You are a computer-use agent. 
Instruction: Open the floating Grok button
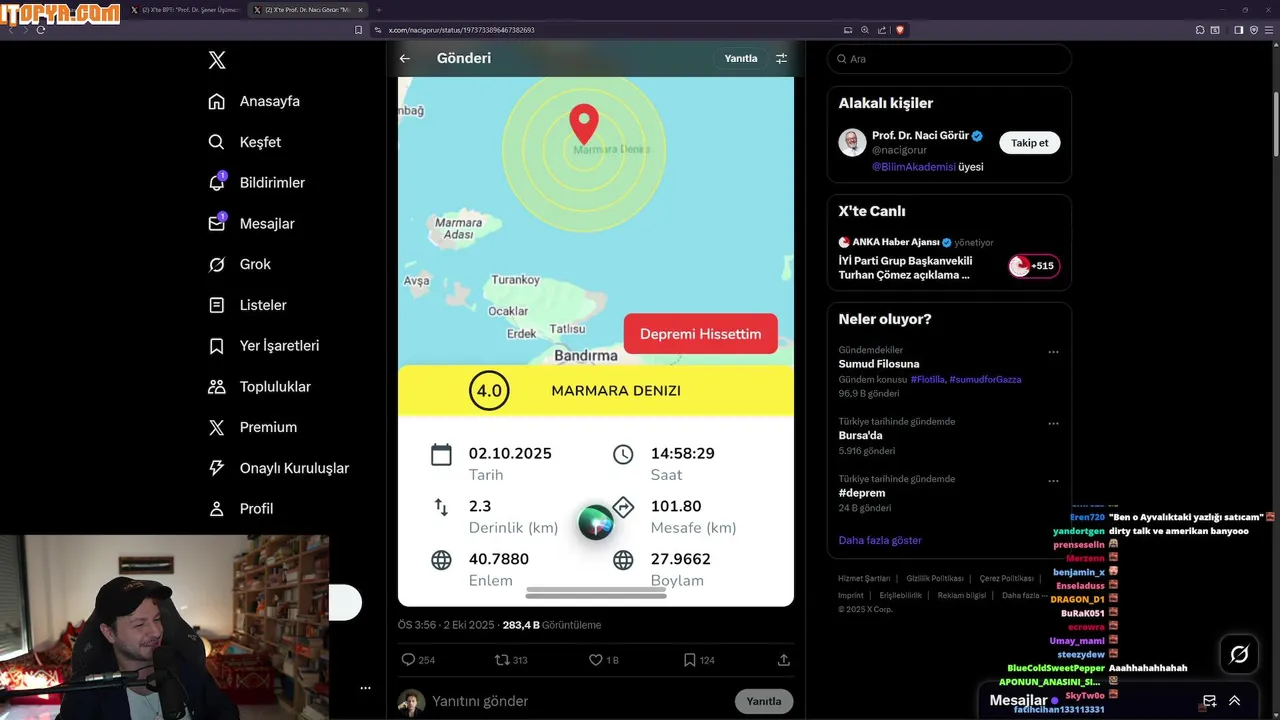pos(1239,654)
